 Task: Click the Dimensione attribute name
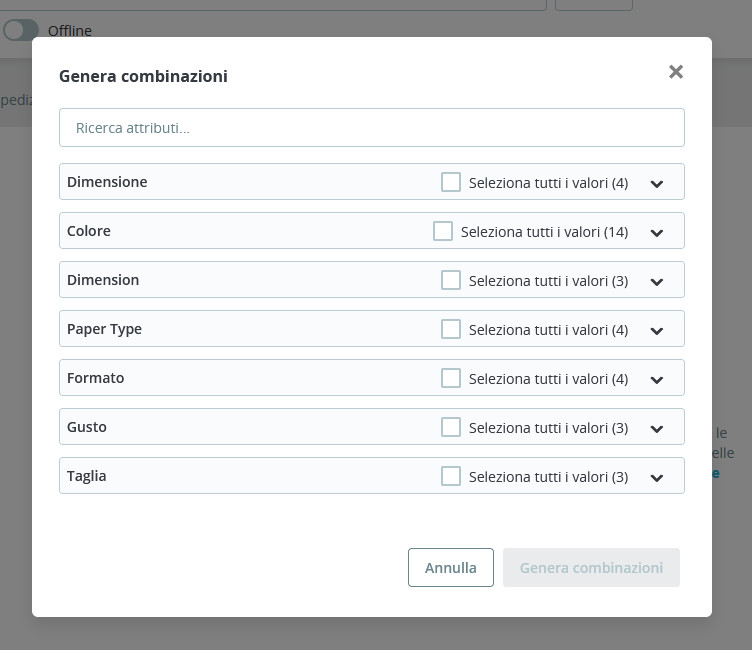point(107,182)
